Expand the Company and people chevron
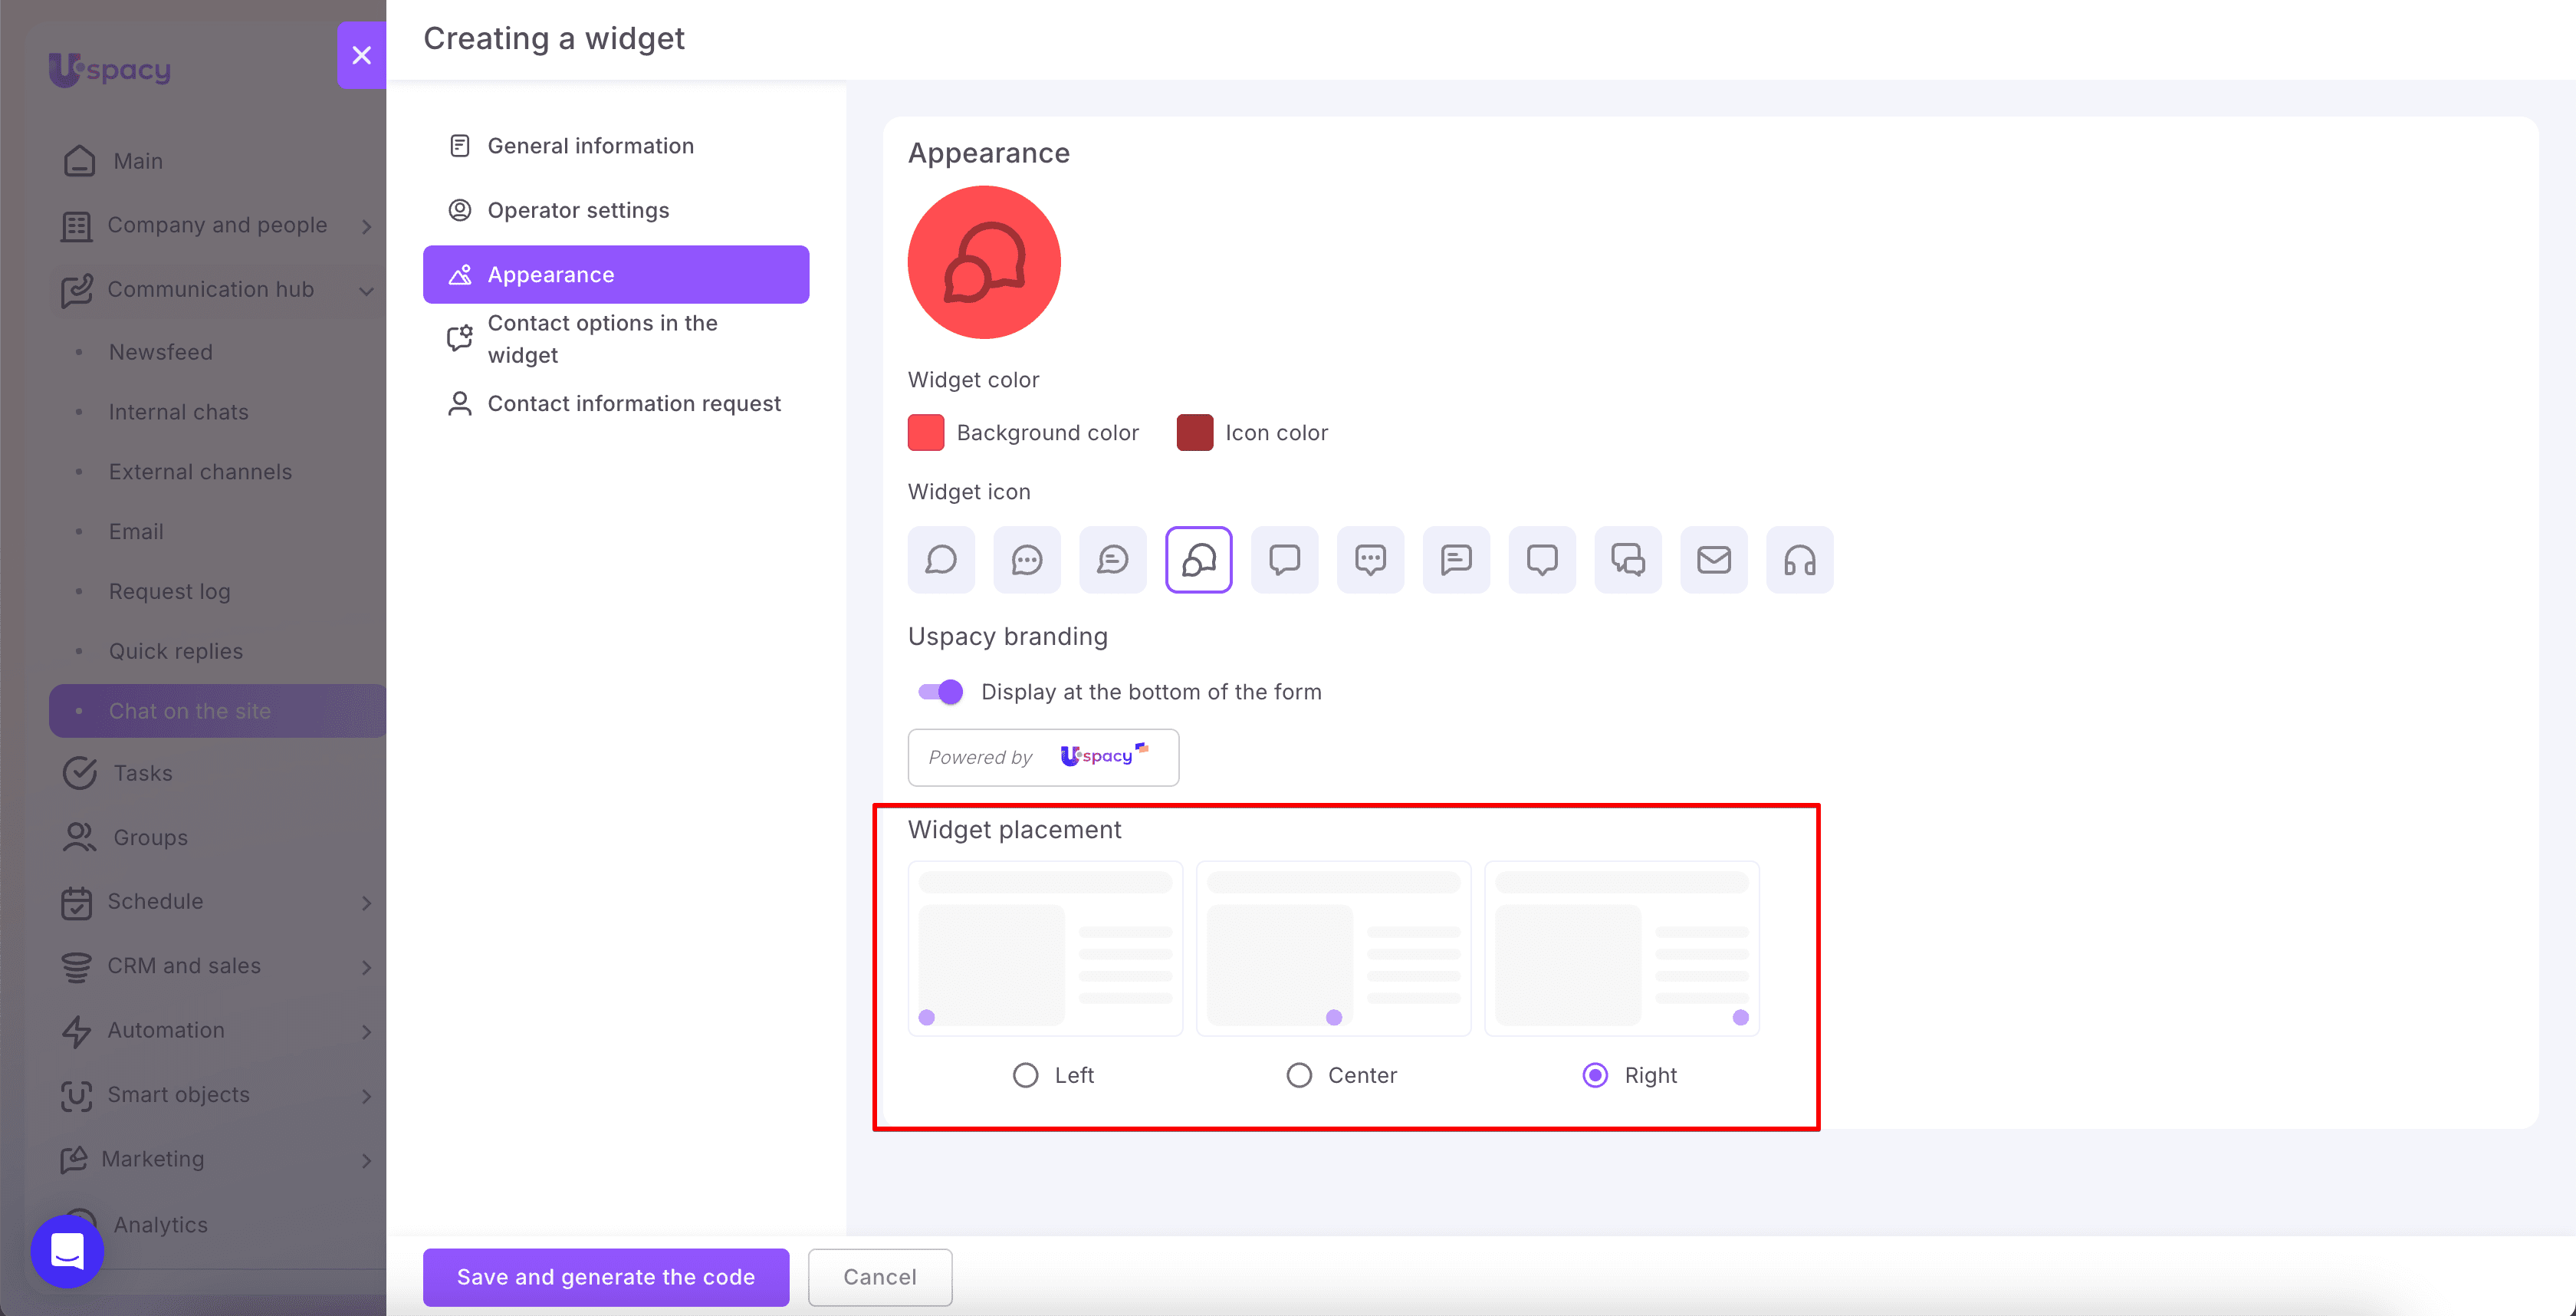 367,227
